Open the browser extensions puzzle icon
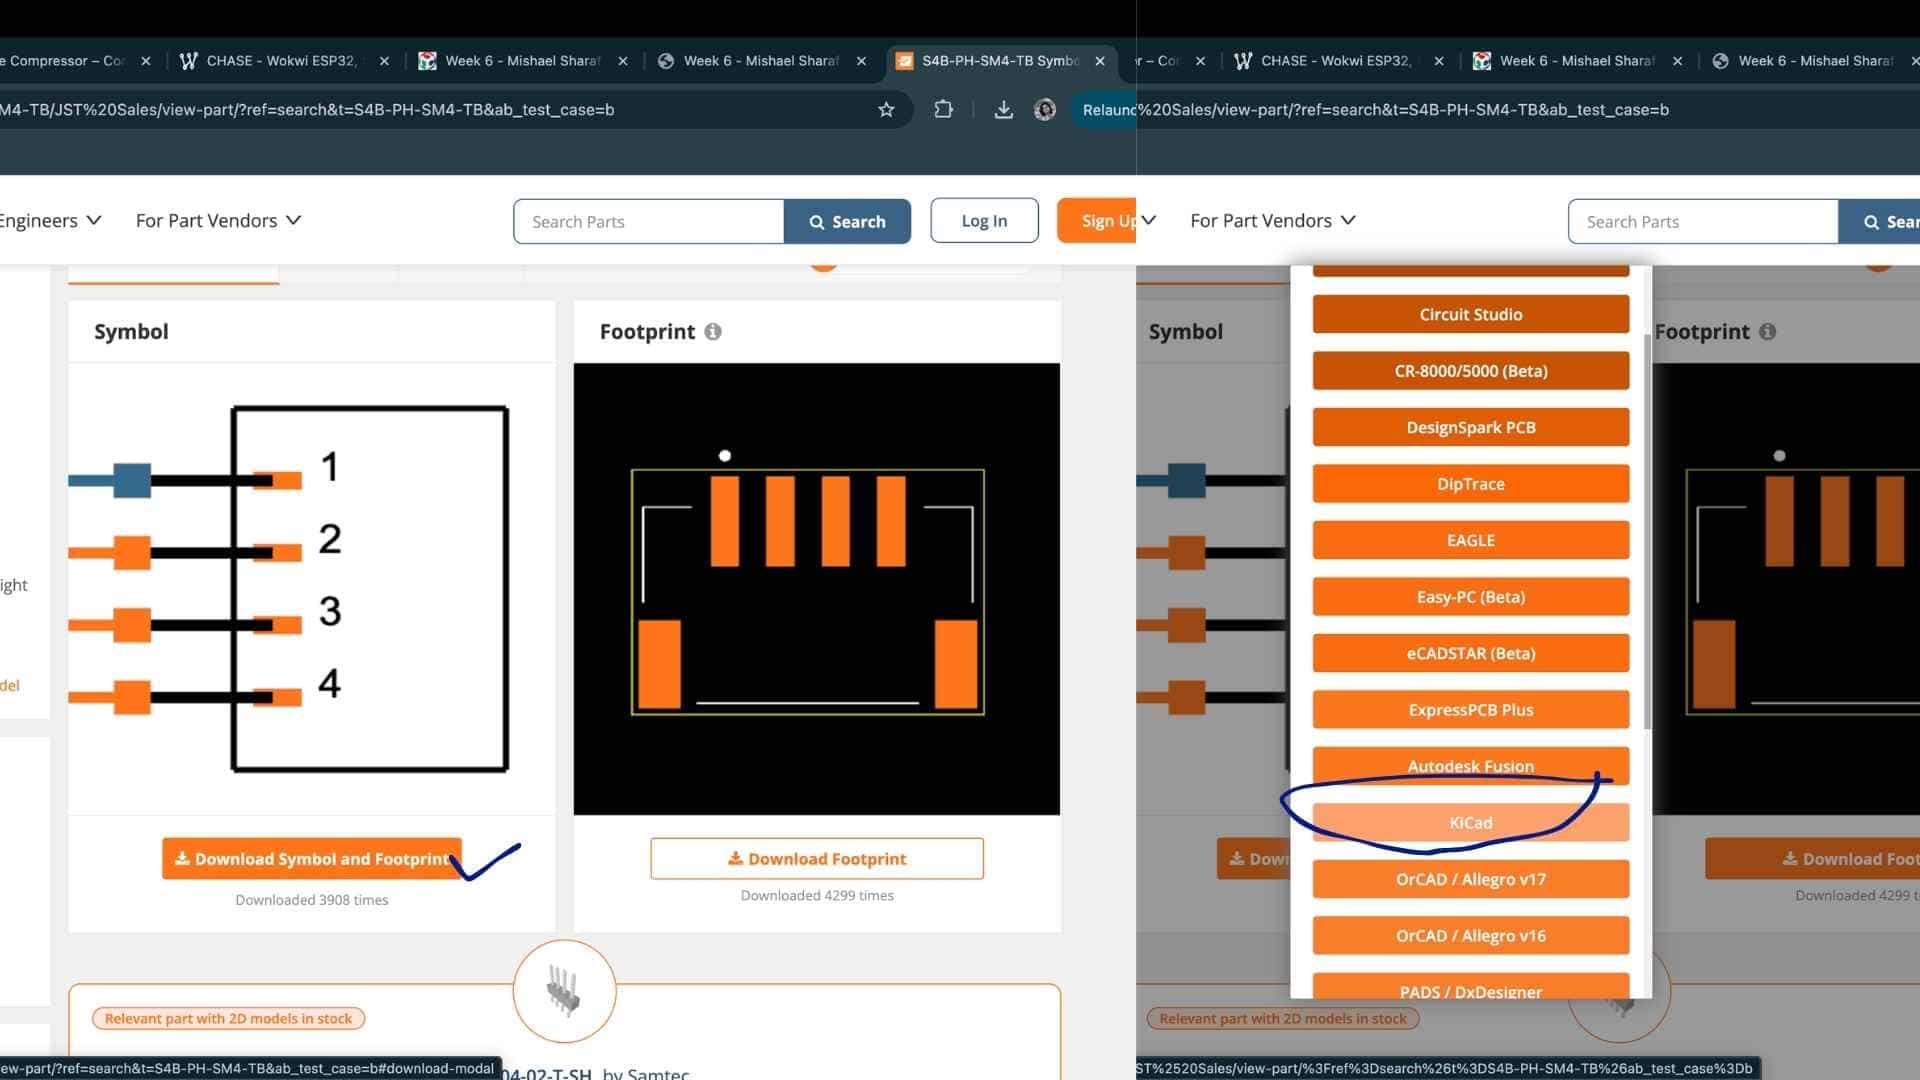Screen dimensions: 1920x1080 943,110
